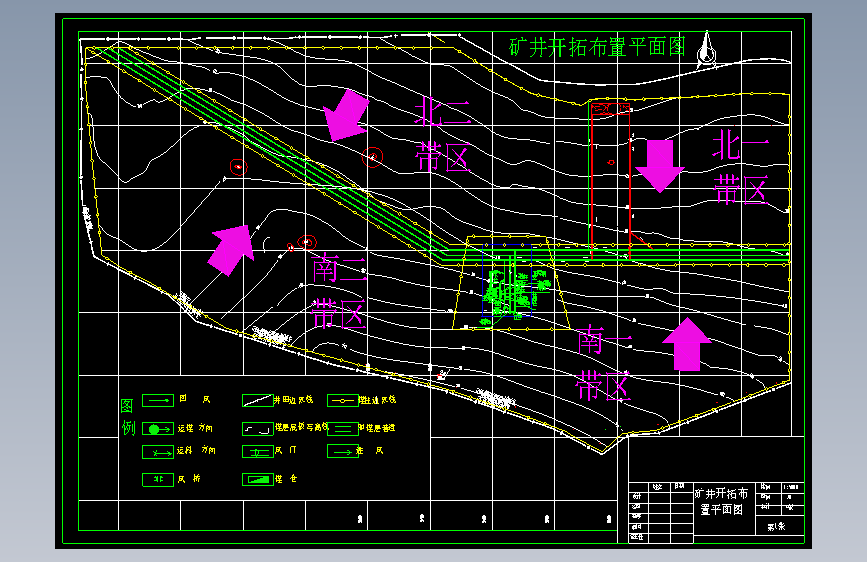
Task: Click the 回风 legend text
Action: 195,399
